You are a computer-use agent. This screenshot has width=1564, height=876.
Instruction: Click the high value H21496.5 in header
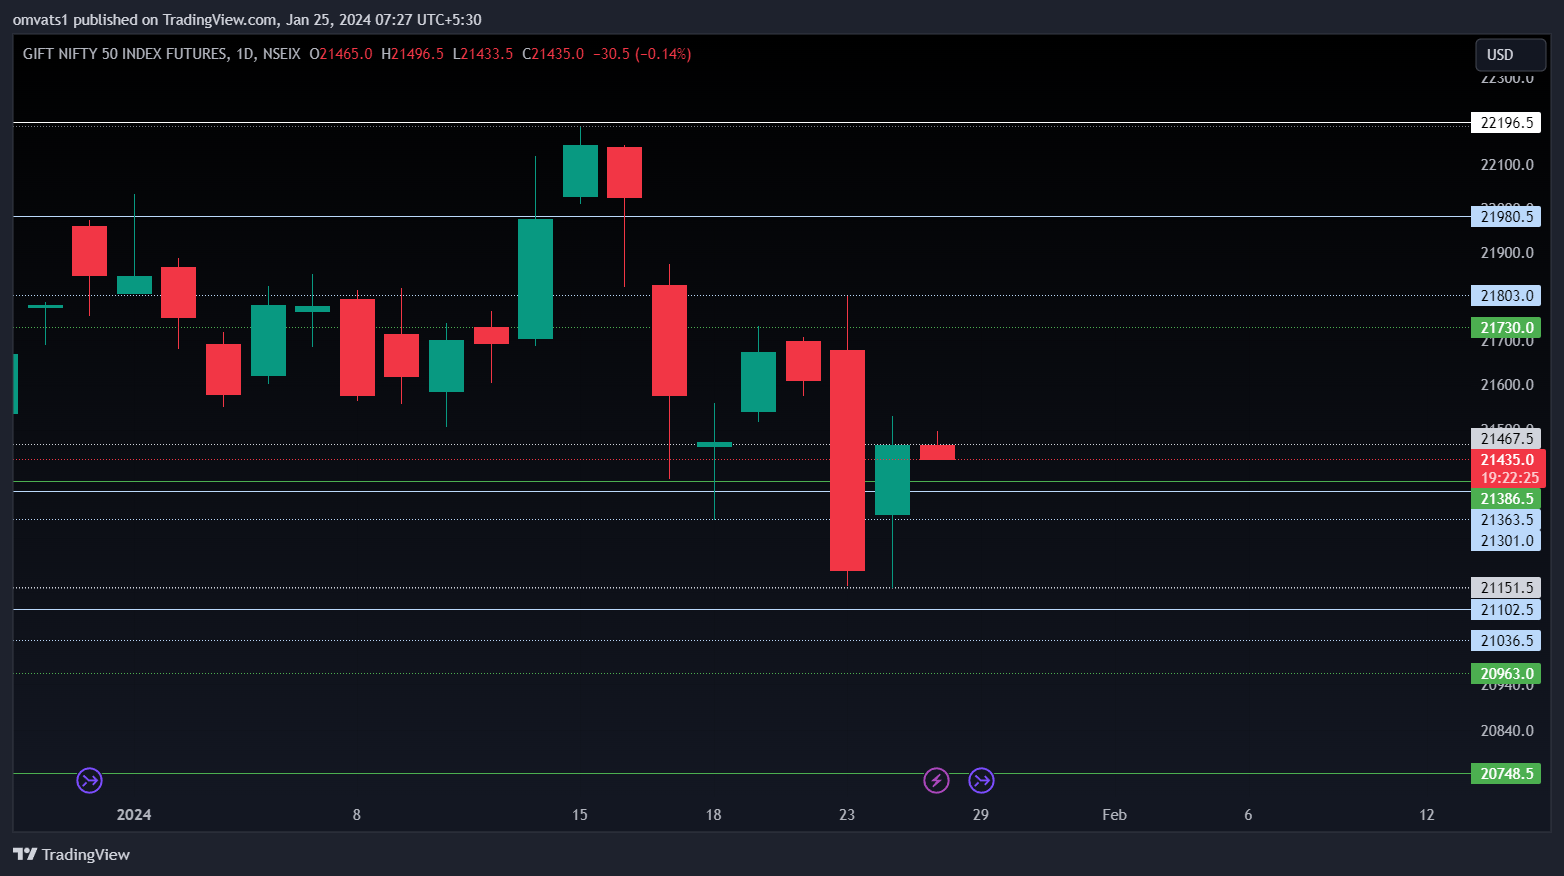click(412, 54)
